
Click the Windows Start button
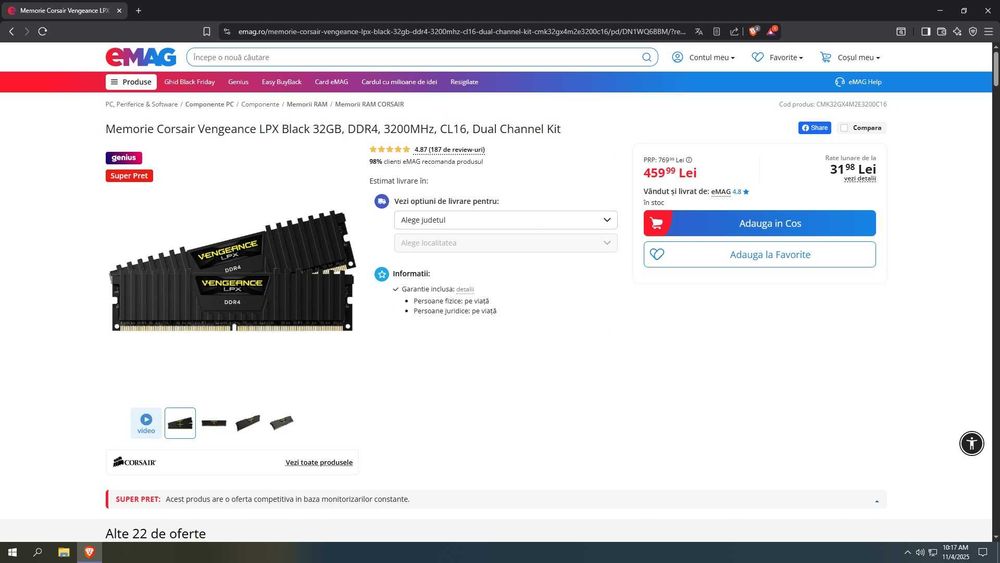point(12,552)
